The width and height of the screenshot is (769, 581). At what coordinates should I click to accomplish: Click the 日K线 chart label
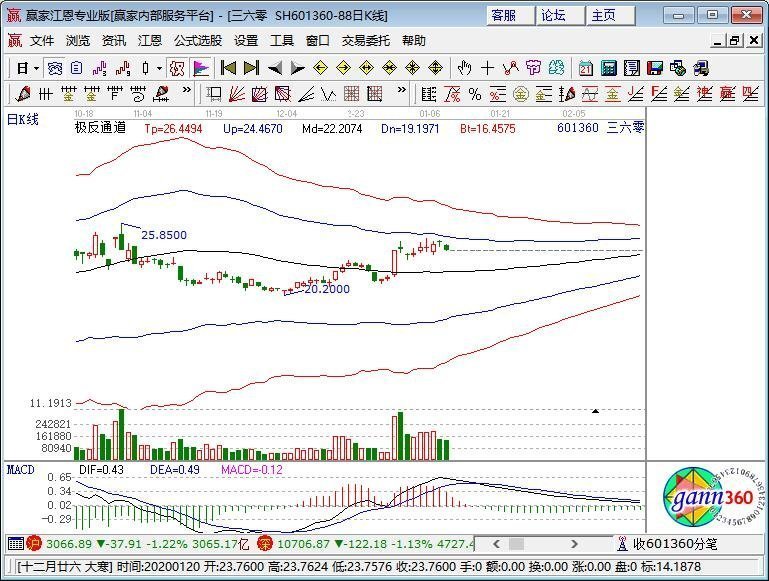click(x=23, y=119)
